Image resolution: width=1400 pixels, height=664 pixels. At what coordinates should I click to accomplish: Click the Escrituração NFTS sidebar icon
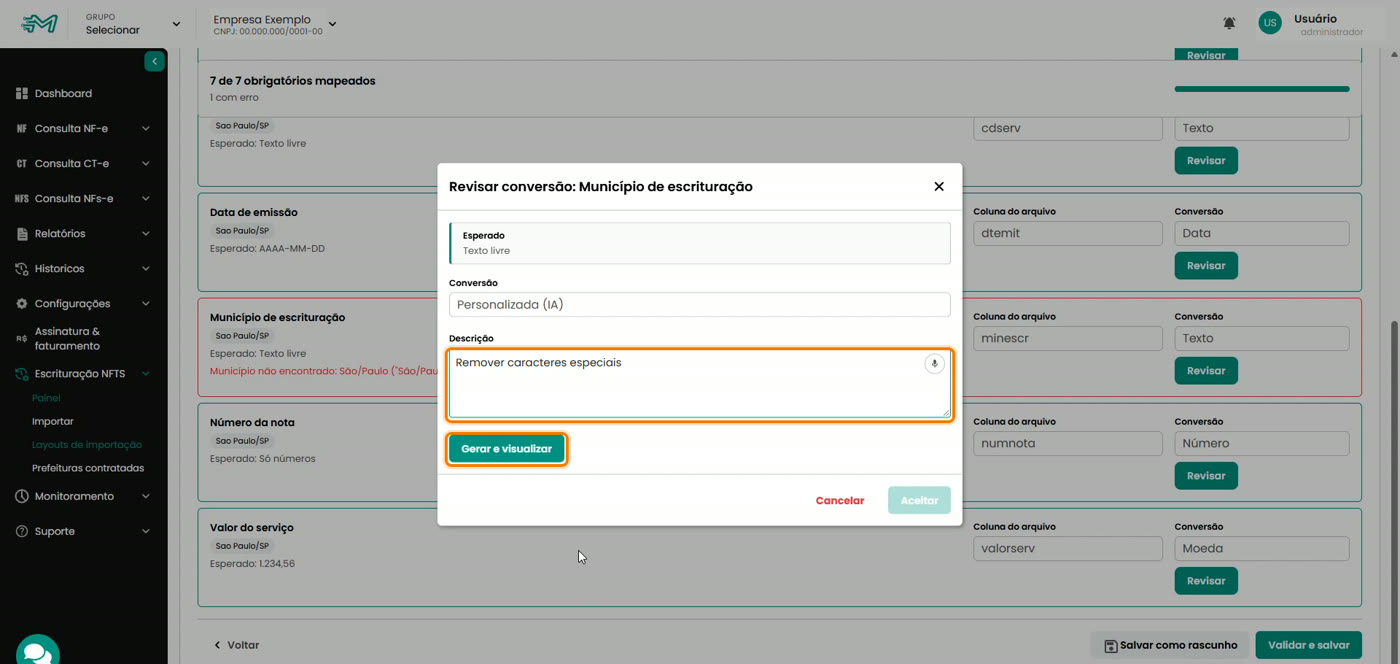21,374
